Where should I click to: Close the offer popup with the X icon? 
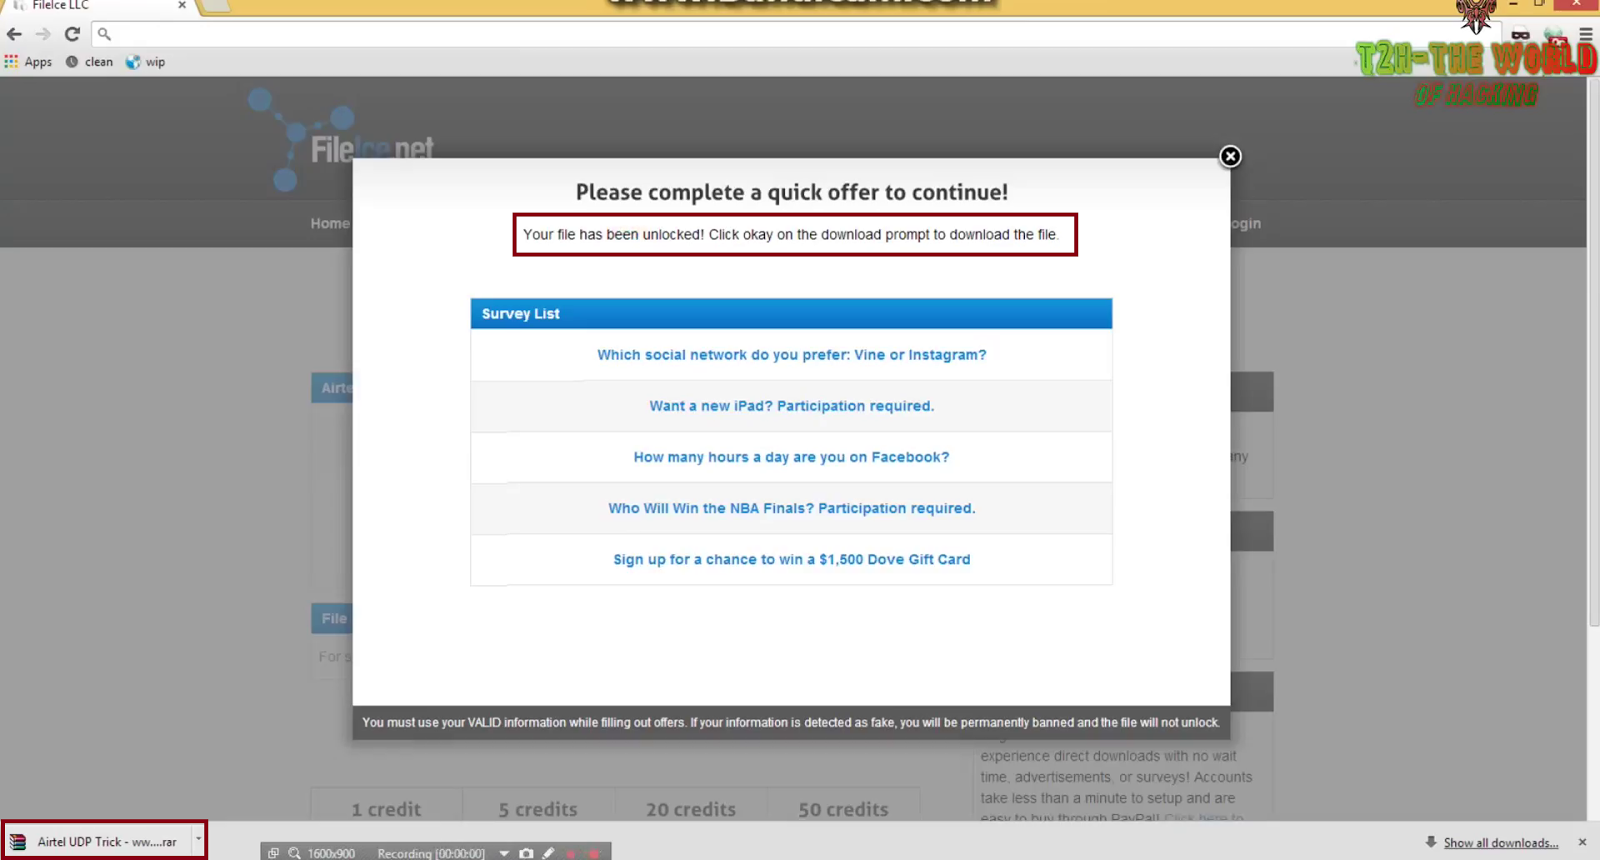(x=1230, y=156)
